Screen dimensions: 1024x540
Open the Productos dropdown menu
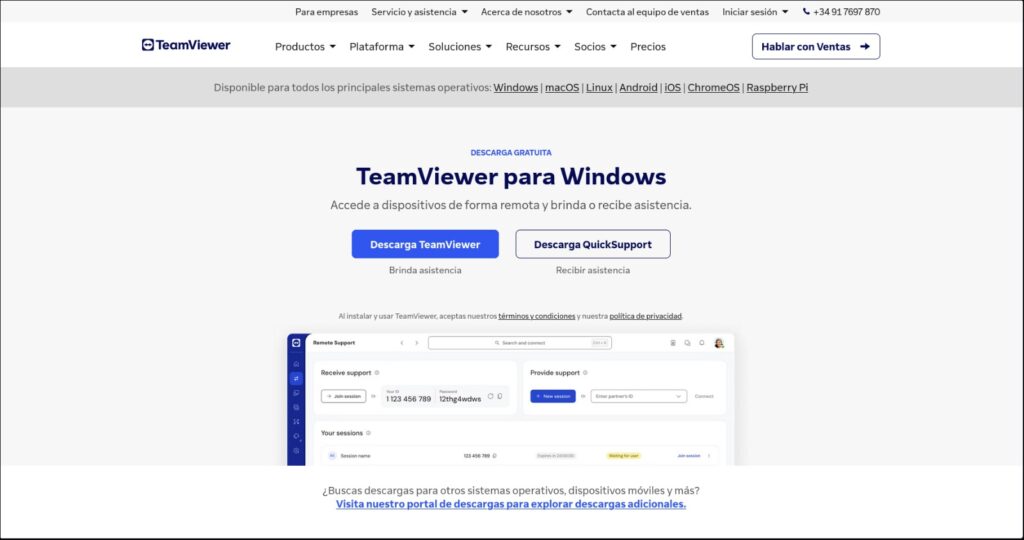click(305, 47)
